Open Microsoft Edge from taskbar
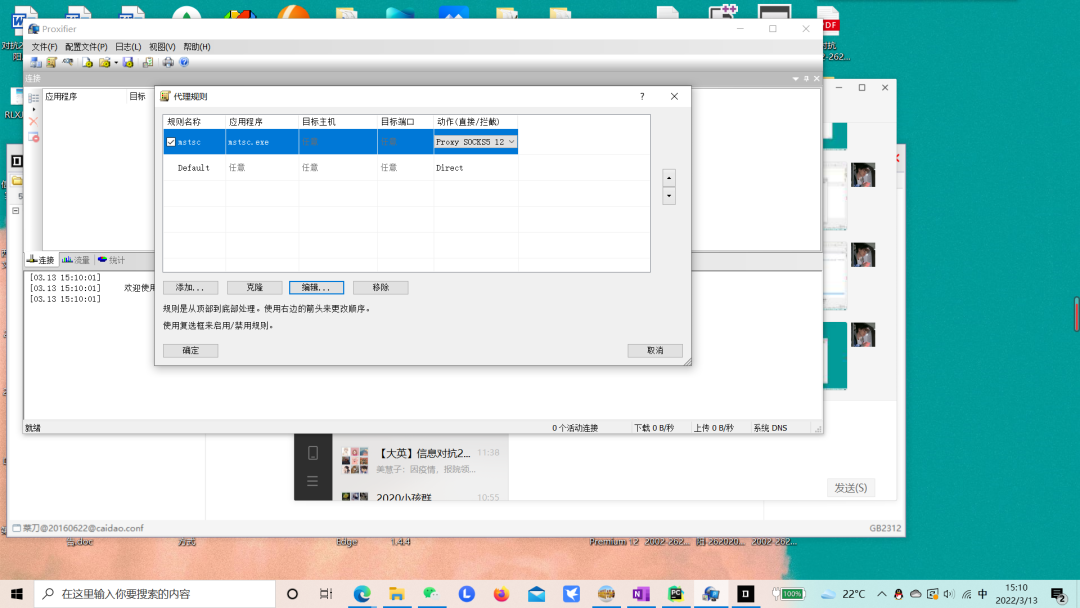This screenshot has width=1080, height=608. pos(362,594)
